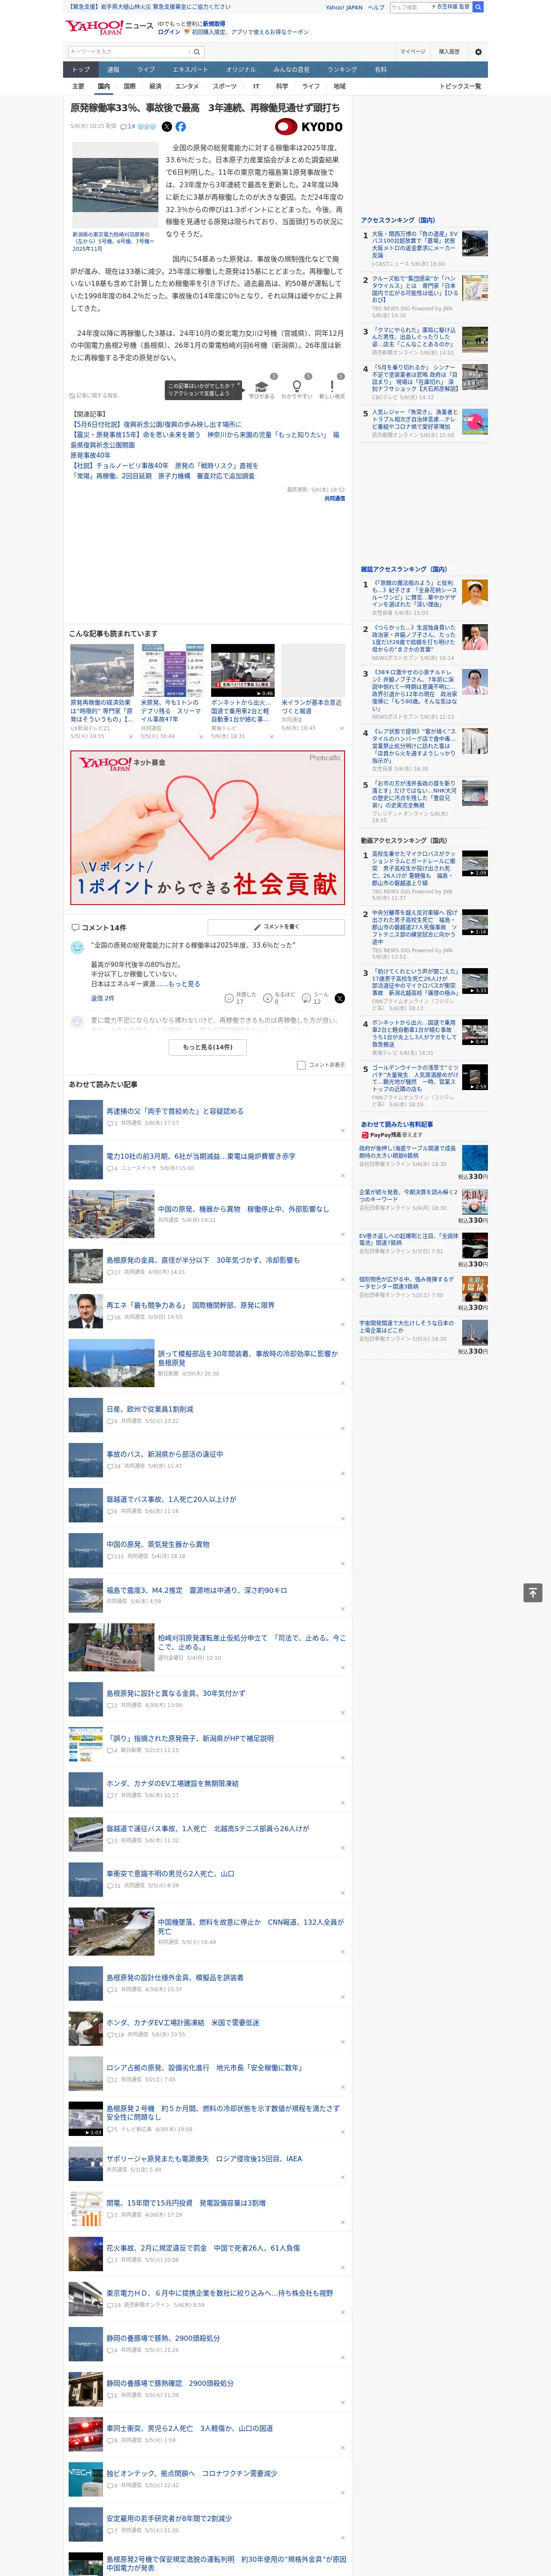Open the article's comment count icon
Viewport: 551px width, 2576px height.
tap(128, 127)
